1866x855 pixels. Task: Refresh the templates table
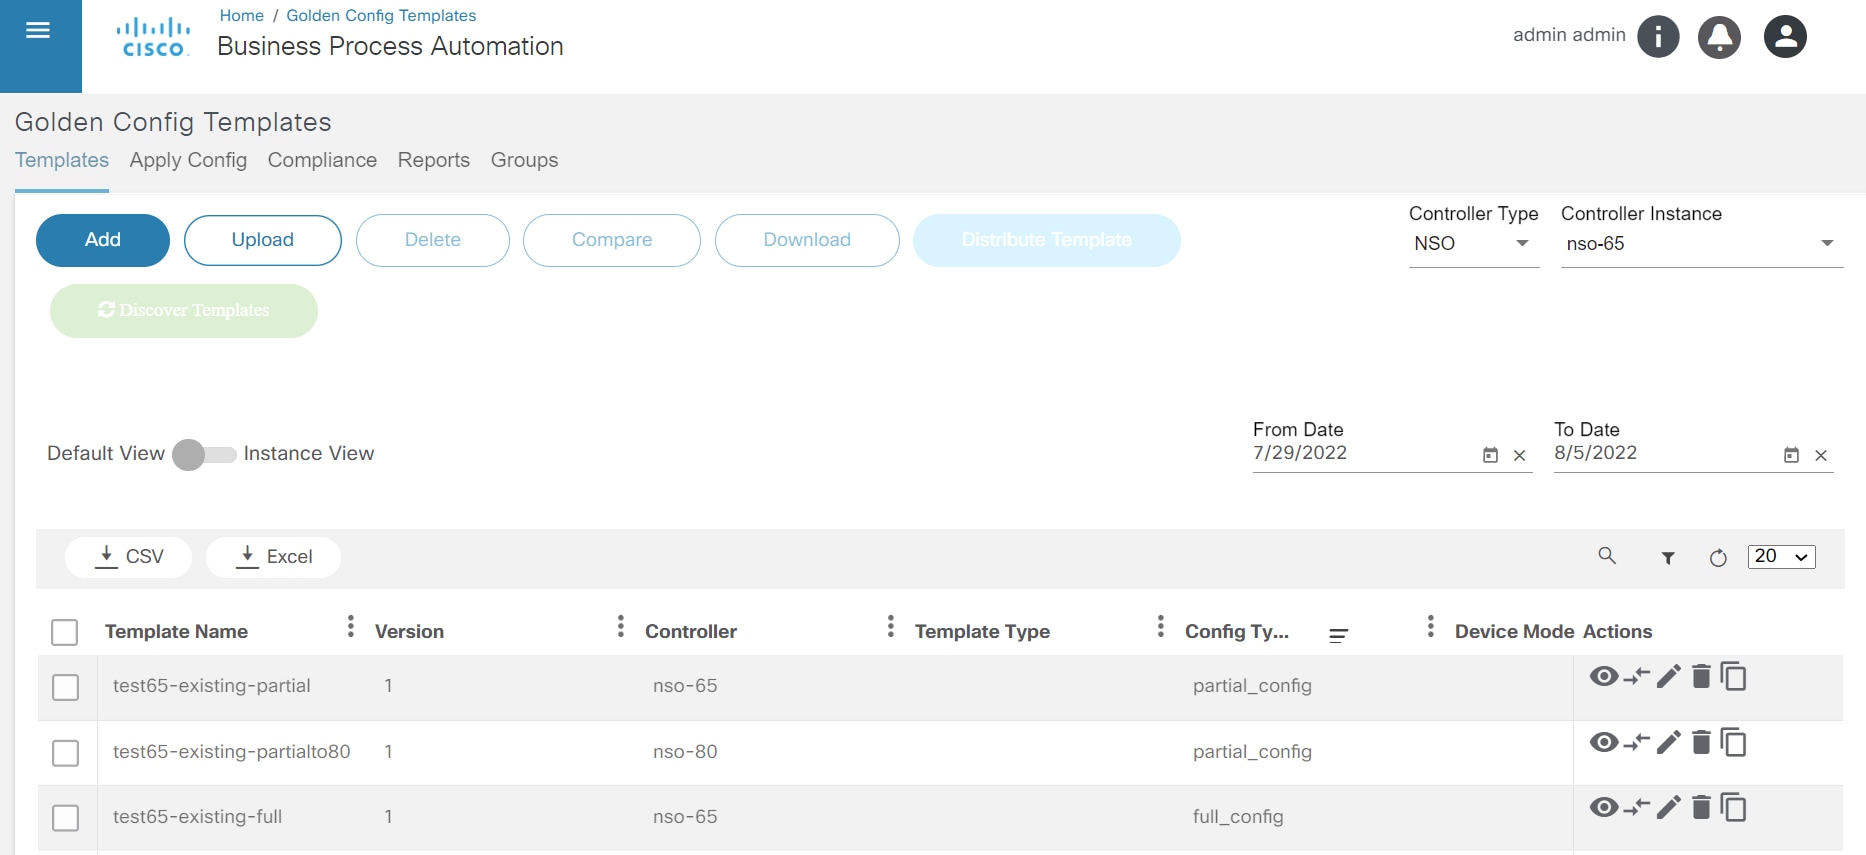click(x=1718, y=558)
